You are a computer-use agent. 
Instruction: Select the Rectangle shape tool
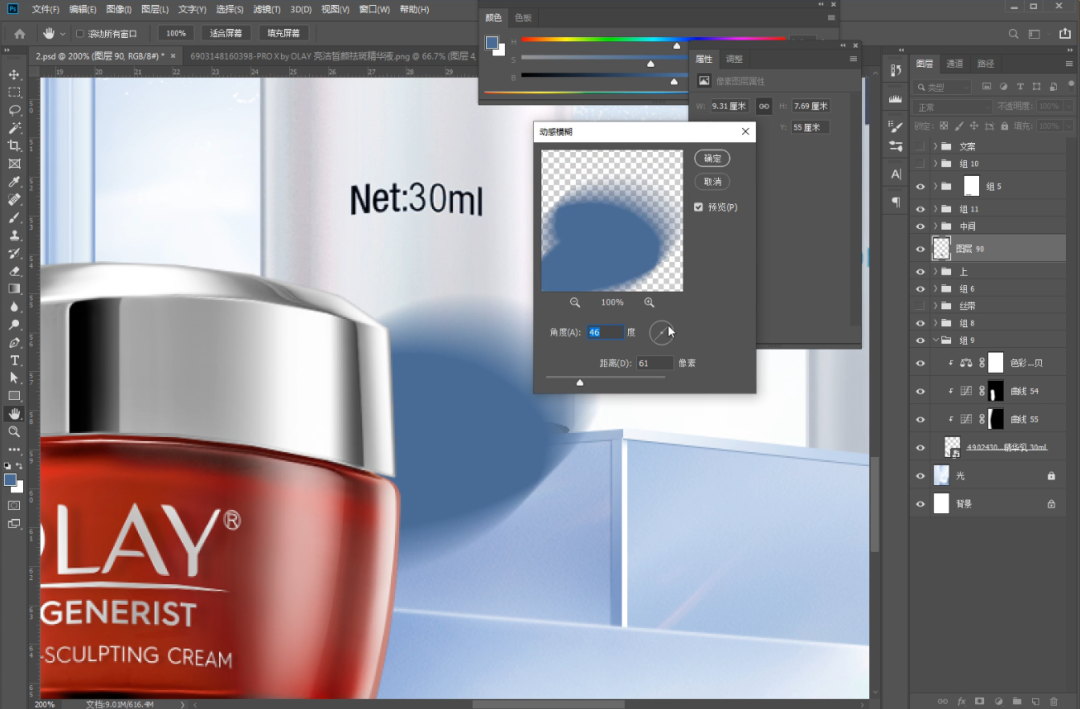tap(14, 396)
